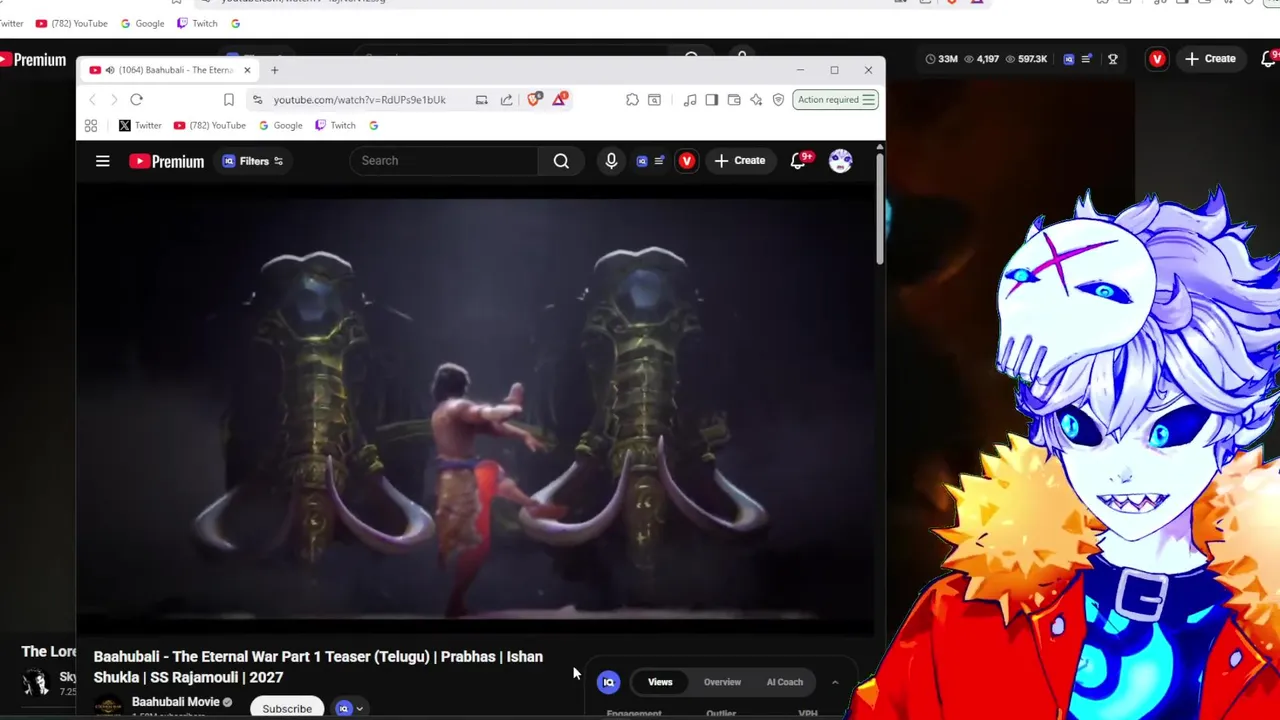
Task: Click the 33M stat in background window
Action: (x=941, y=59)
